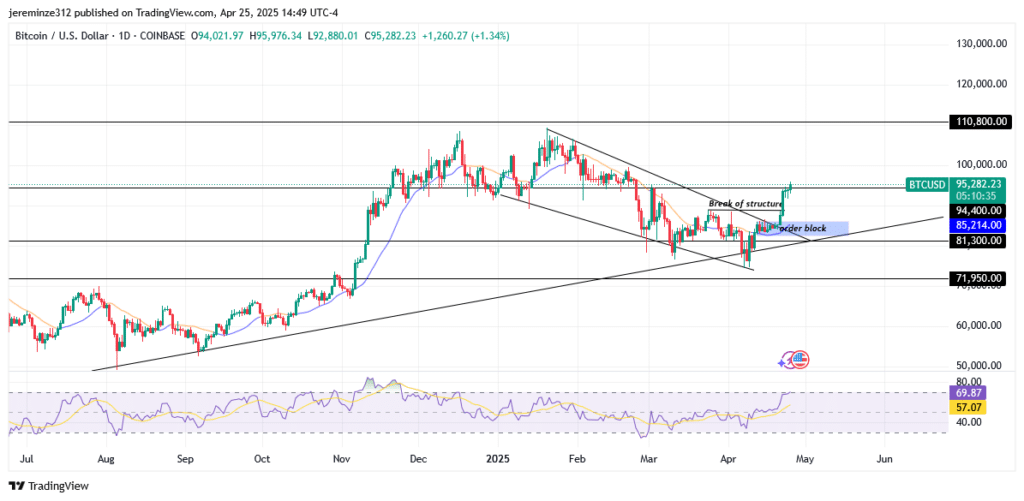Viewport: 1024px width, 501px height.
Task: Click the Jul label on time axis
Action: point(28,459)
